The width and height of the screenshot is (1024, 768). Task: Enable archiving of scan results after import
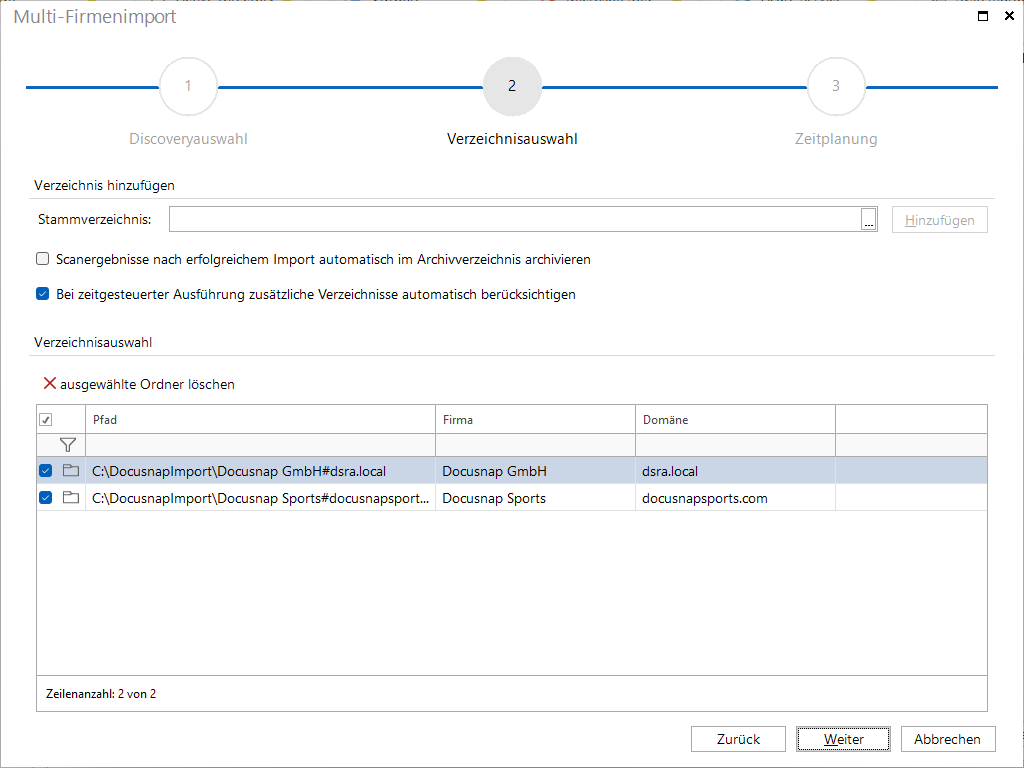42,259
